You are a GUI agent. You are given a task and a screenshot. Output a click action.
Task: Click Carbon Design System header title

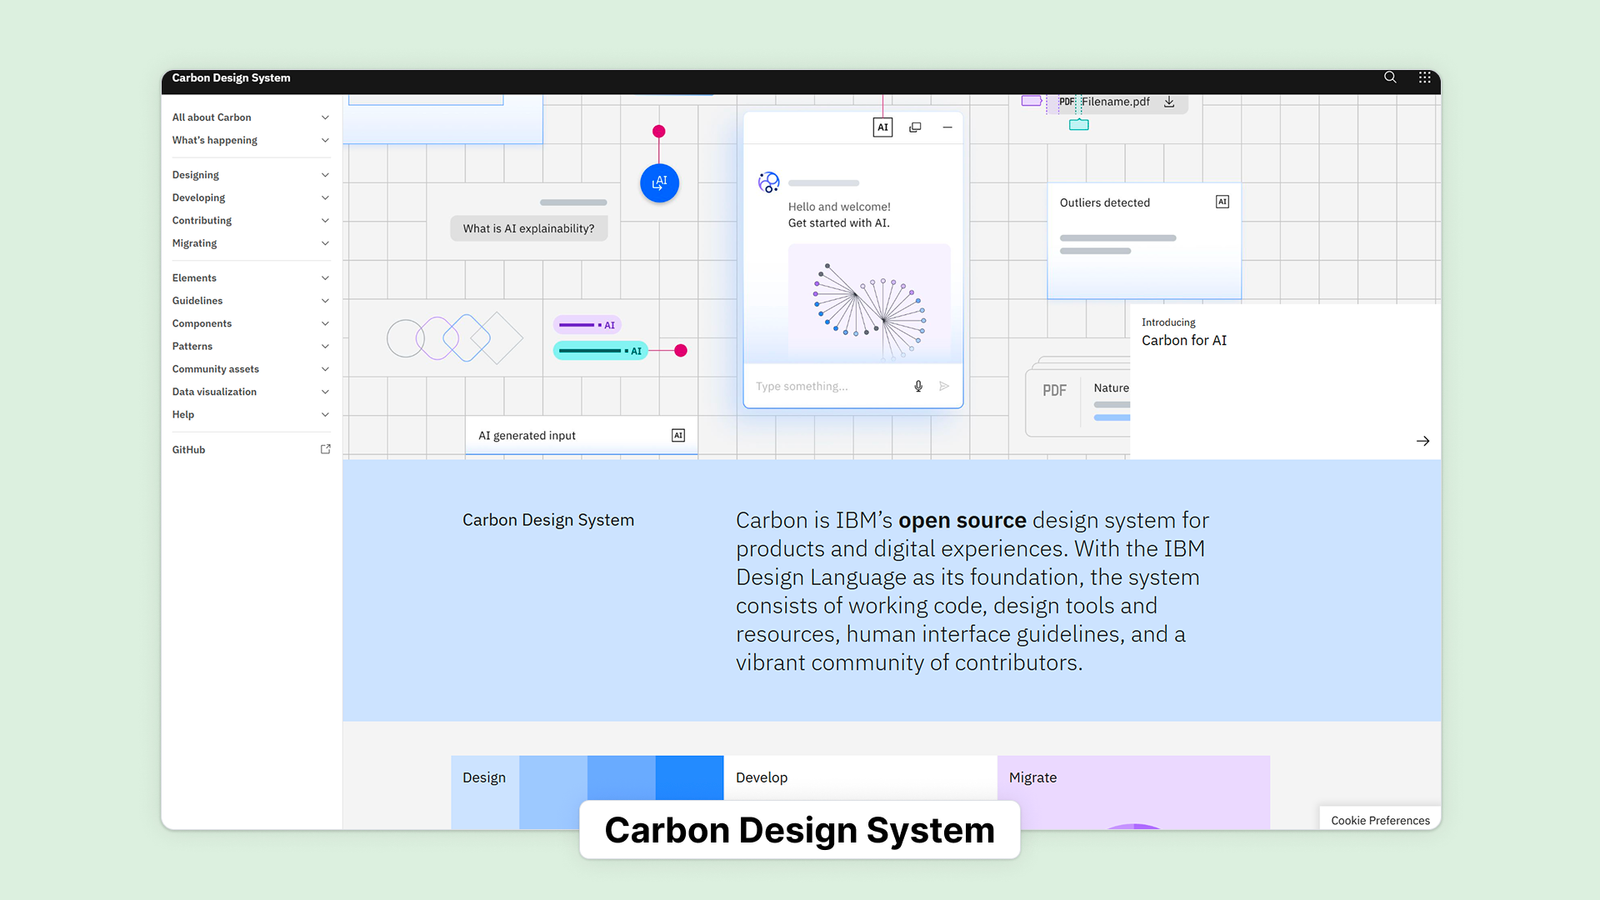(231, 77)
